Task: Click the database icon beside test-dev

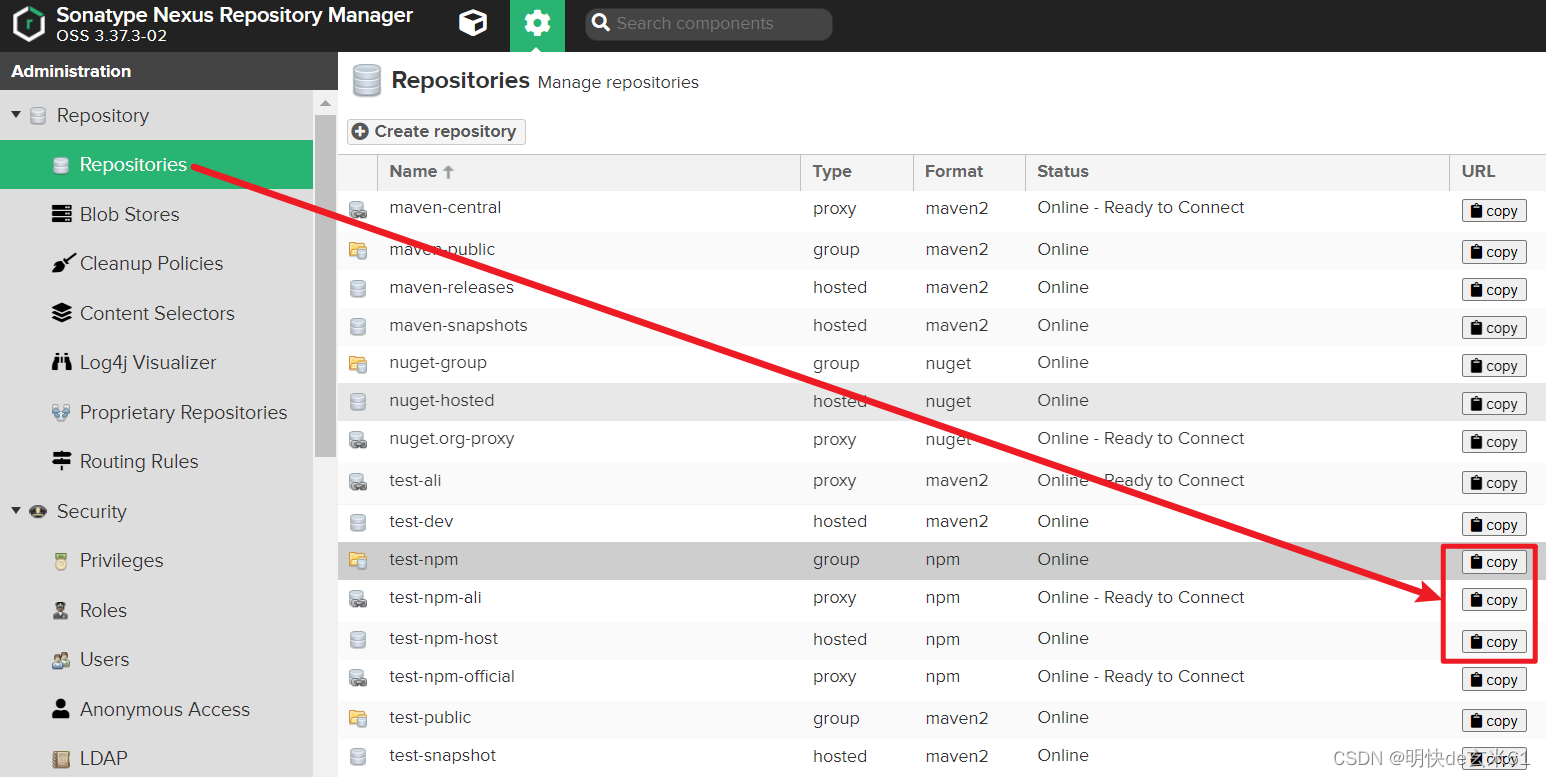Action: (357, 522)
